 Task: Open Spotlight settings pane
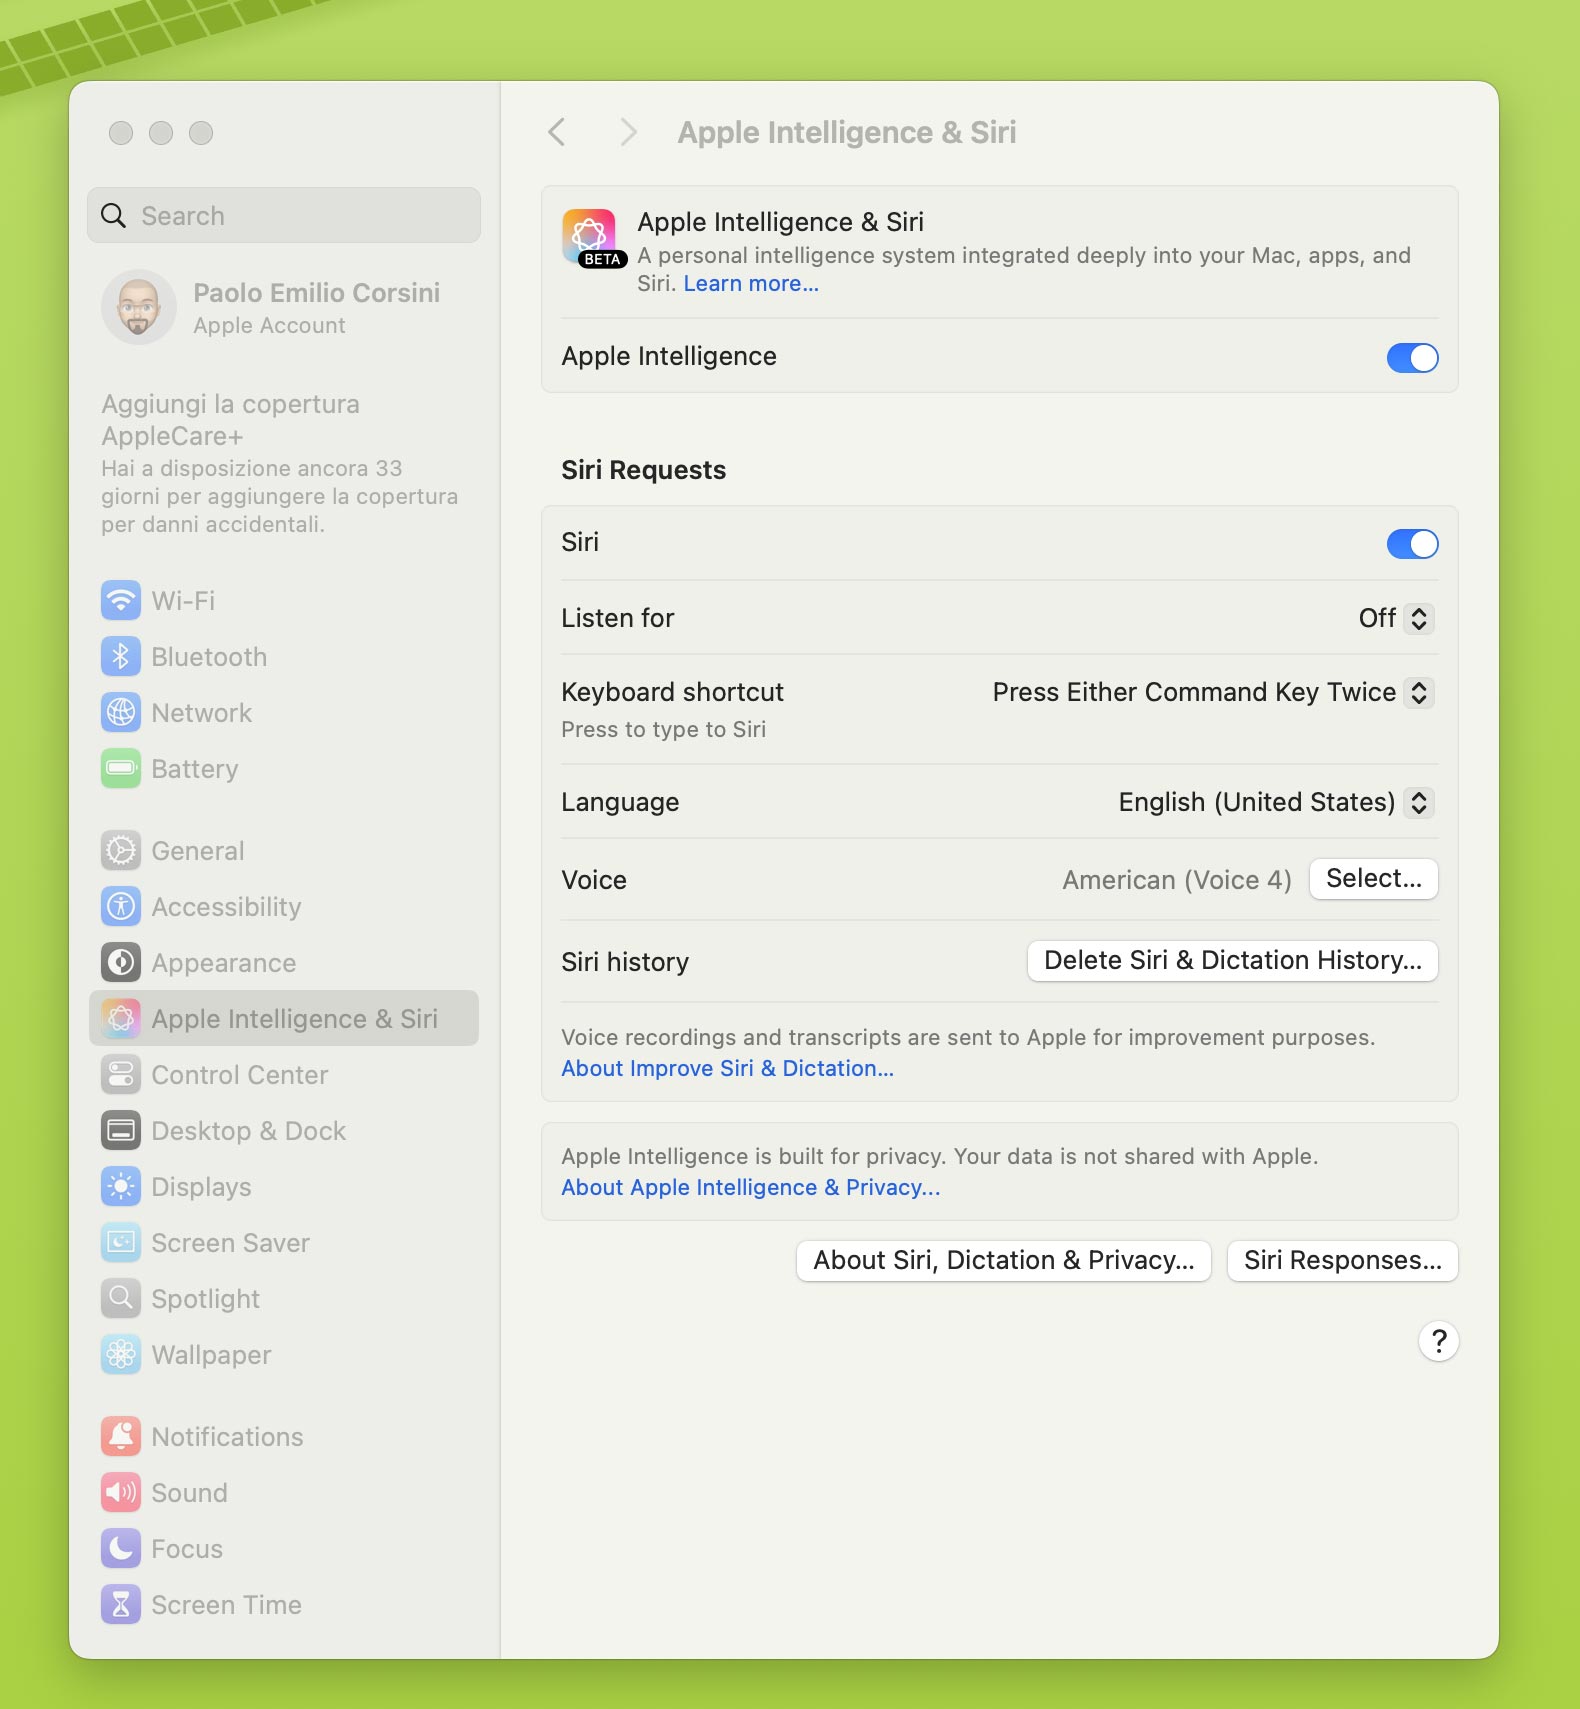pos(284,1298)
